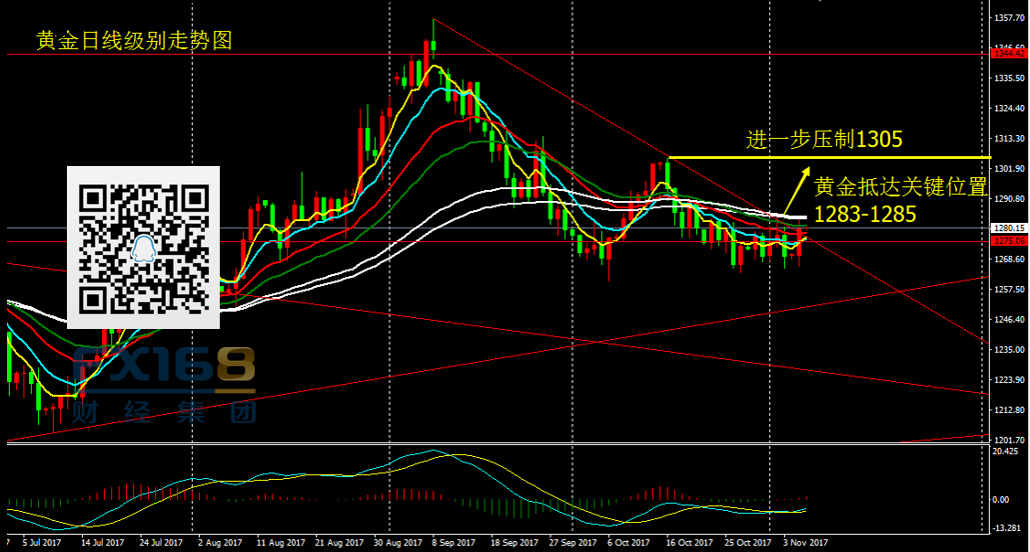Viewport: 1030px width, 552px height.
Task: Click the 1357.70 price scale label
Action: coord(1008,18)
